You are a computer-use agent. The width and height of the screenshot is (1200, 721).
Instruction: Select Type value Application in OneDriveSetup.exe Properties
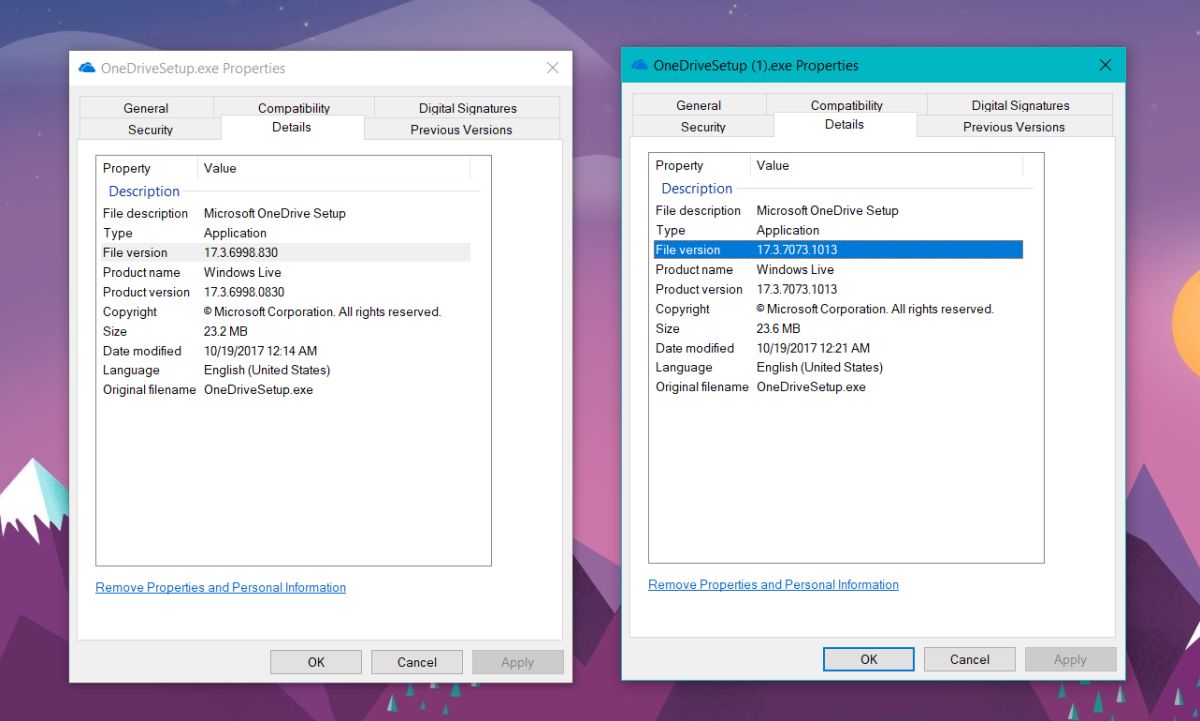tap(235, 233)
